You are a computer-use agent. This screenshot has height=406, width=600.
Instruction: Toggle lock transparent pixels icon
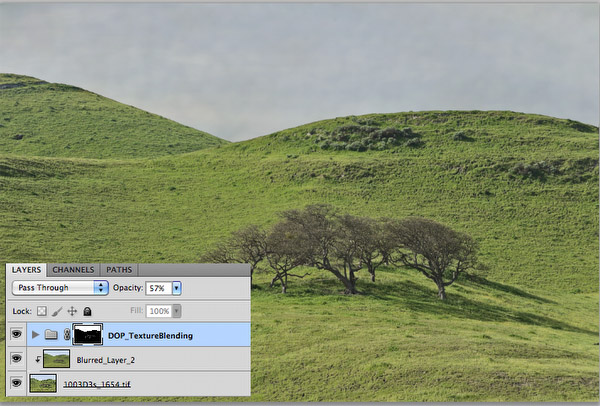point(42,311)
